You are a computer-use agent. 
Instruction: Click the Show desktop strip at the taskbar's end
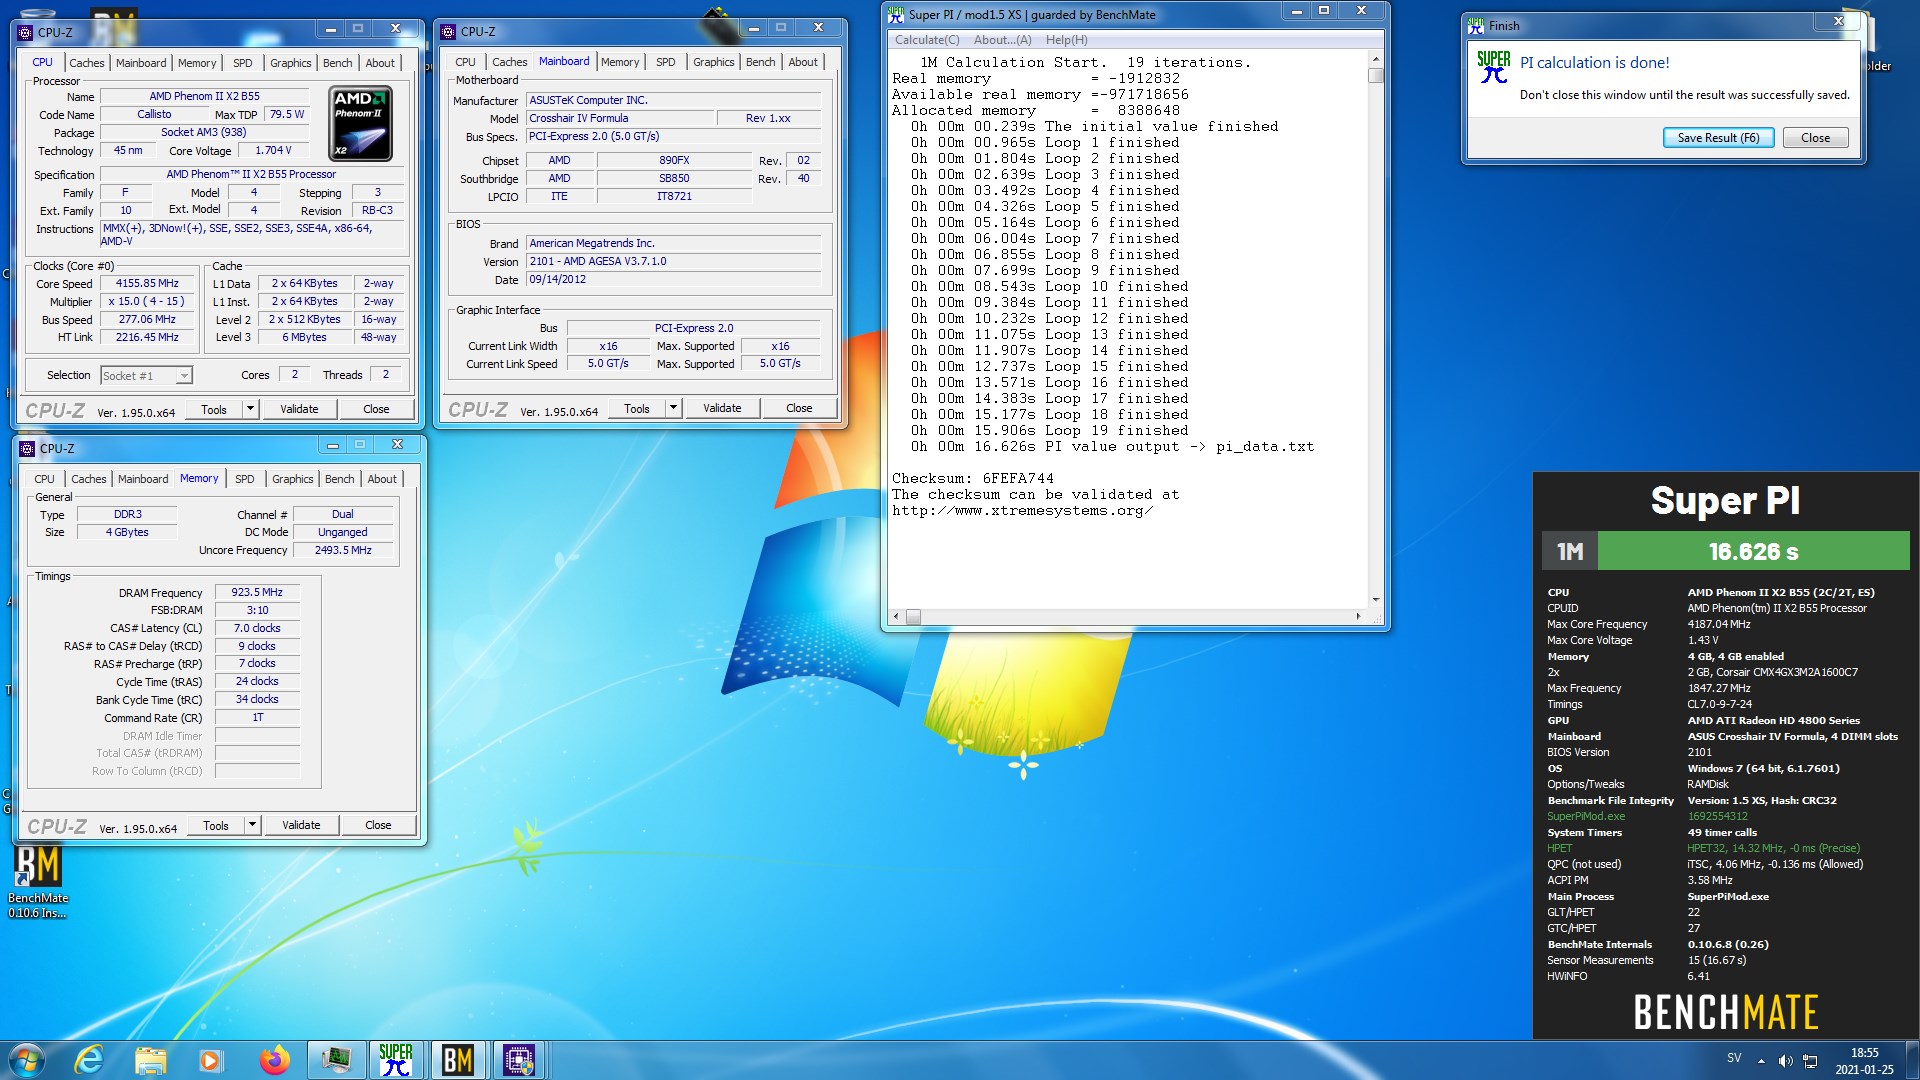pyautogui.click(x=1912, y=1060)
